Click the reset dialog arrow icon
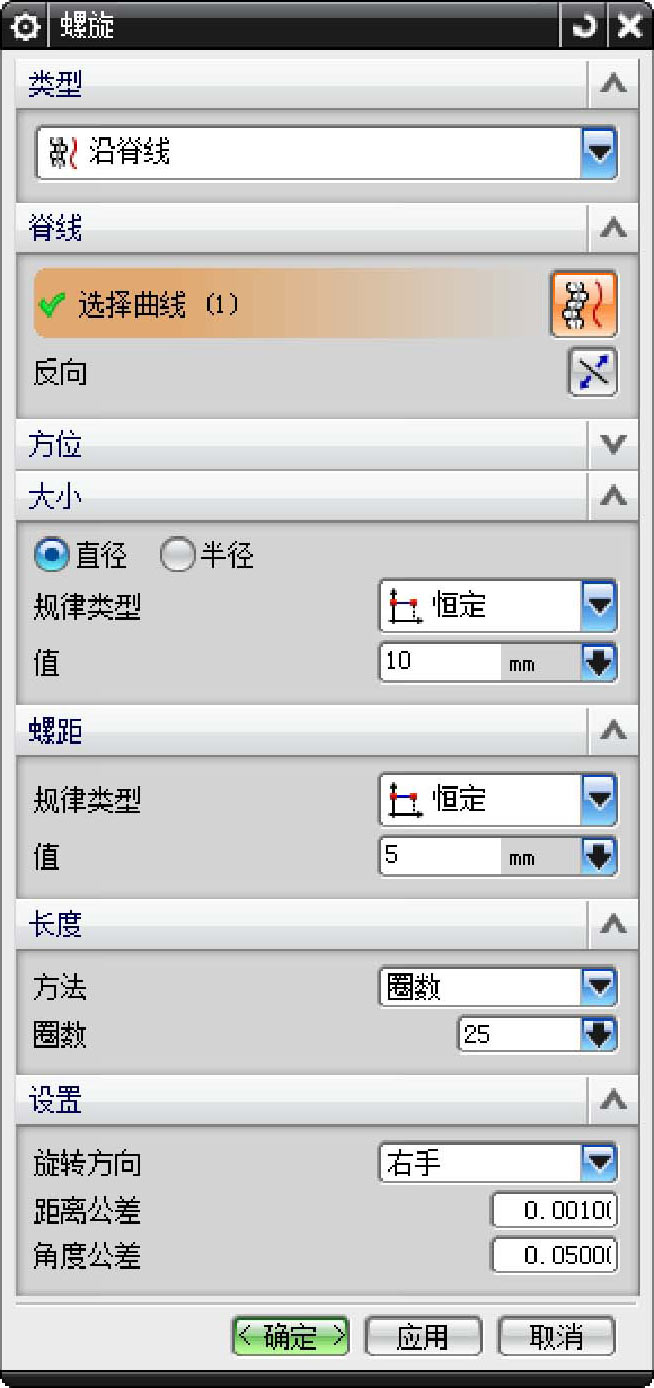Image resolution: width=654 pixels, height=1388 pixels. click(x=582, y=26)
